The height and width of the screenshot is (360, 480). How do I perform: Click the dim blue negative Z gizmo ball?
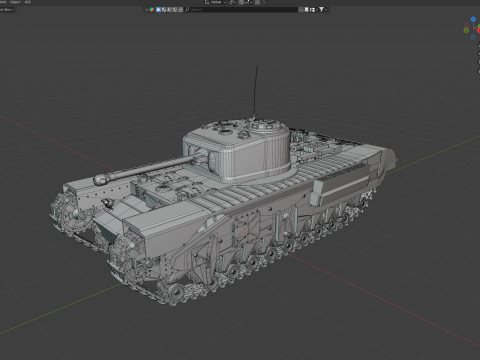[473, 37]
